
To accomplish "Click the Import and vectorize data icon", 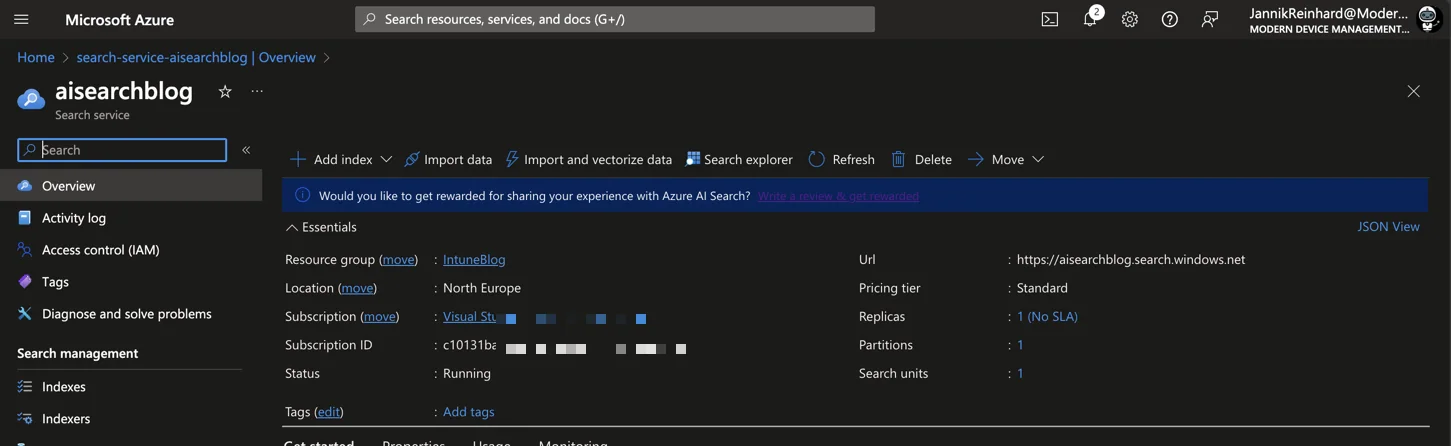I will pos(511,159).
